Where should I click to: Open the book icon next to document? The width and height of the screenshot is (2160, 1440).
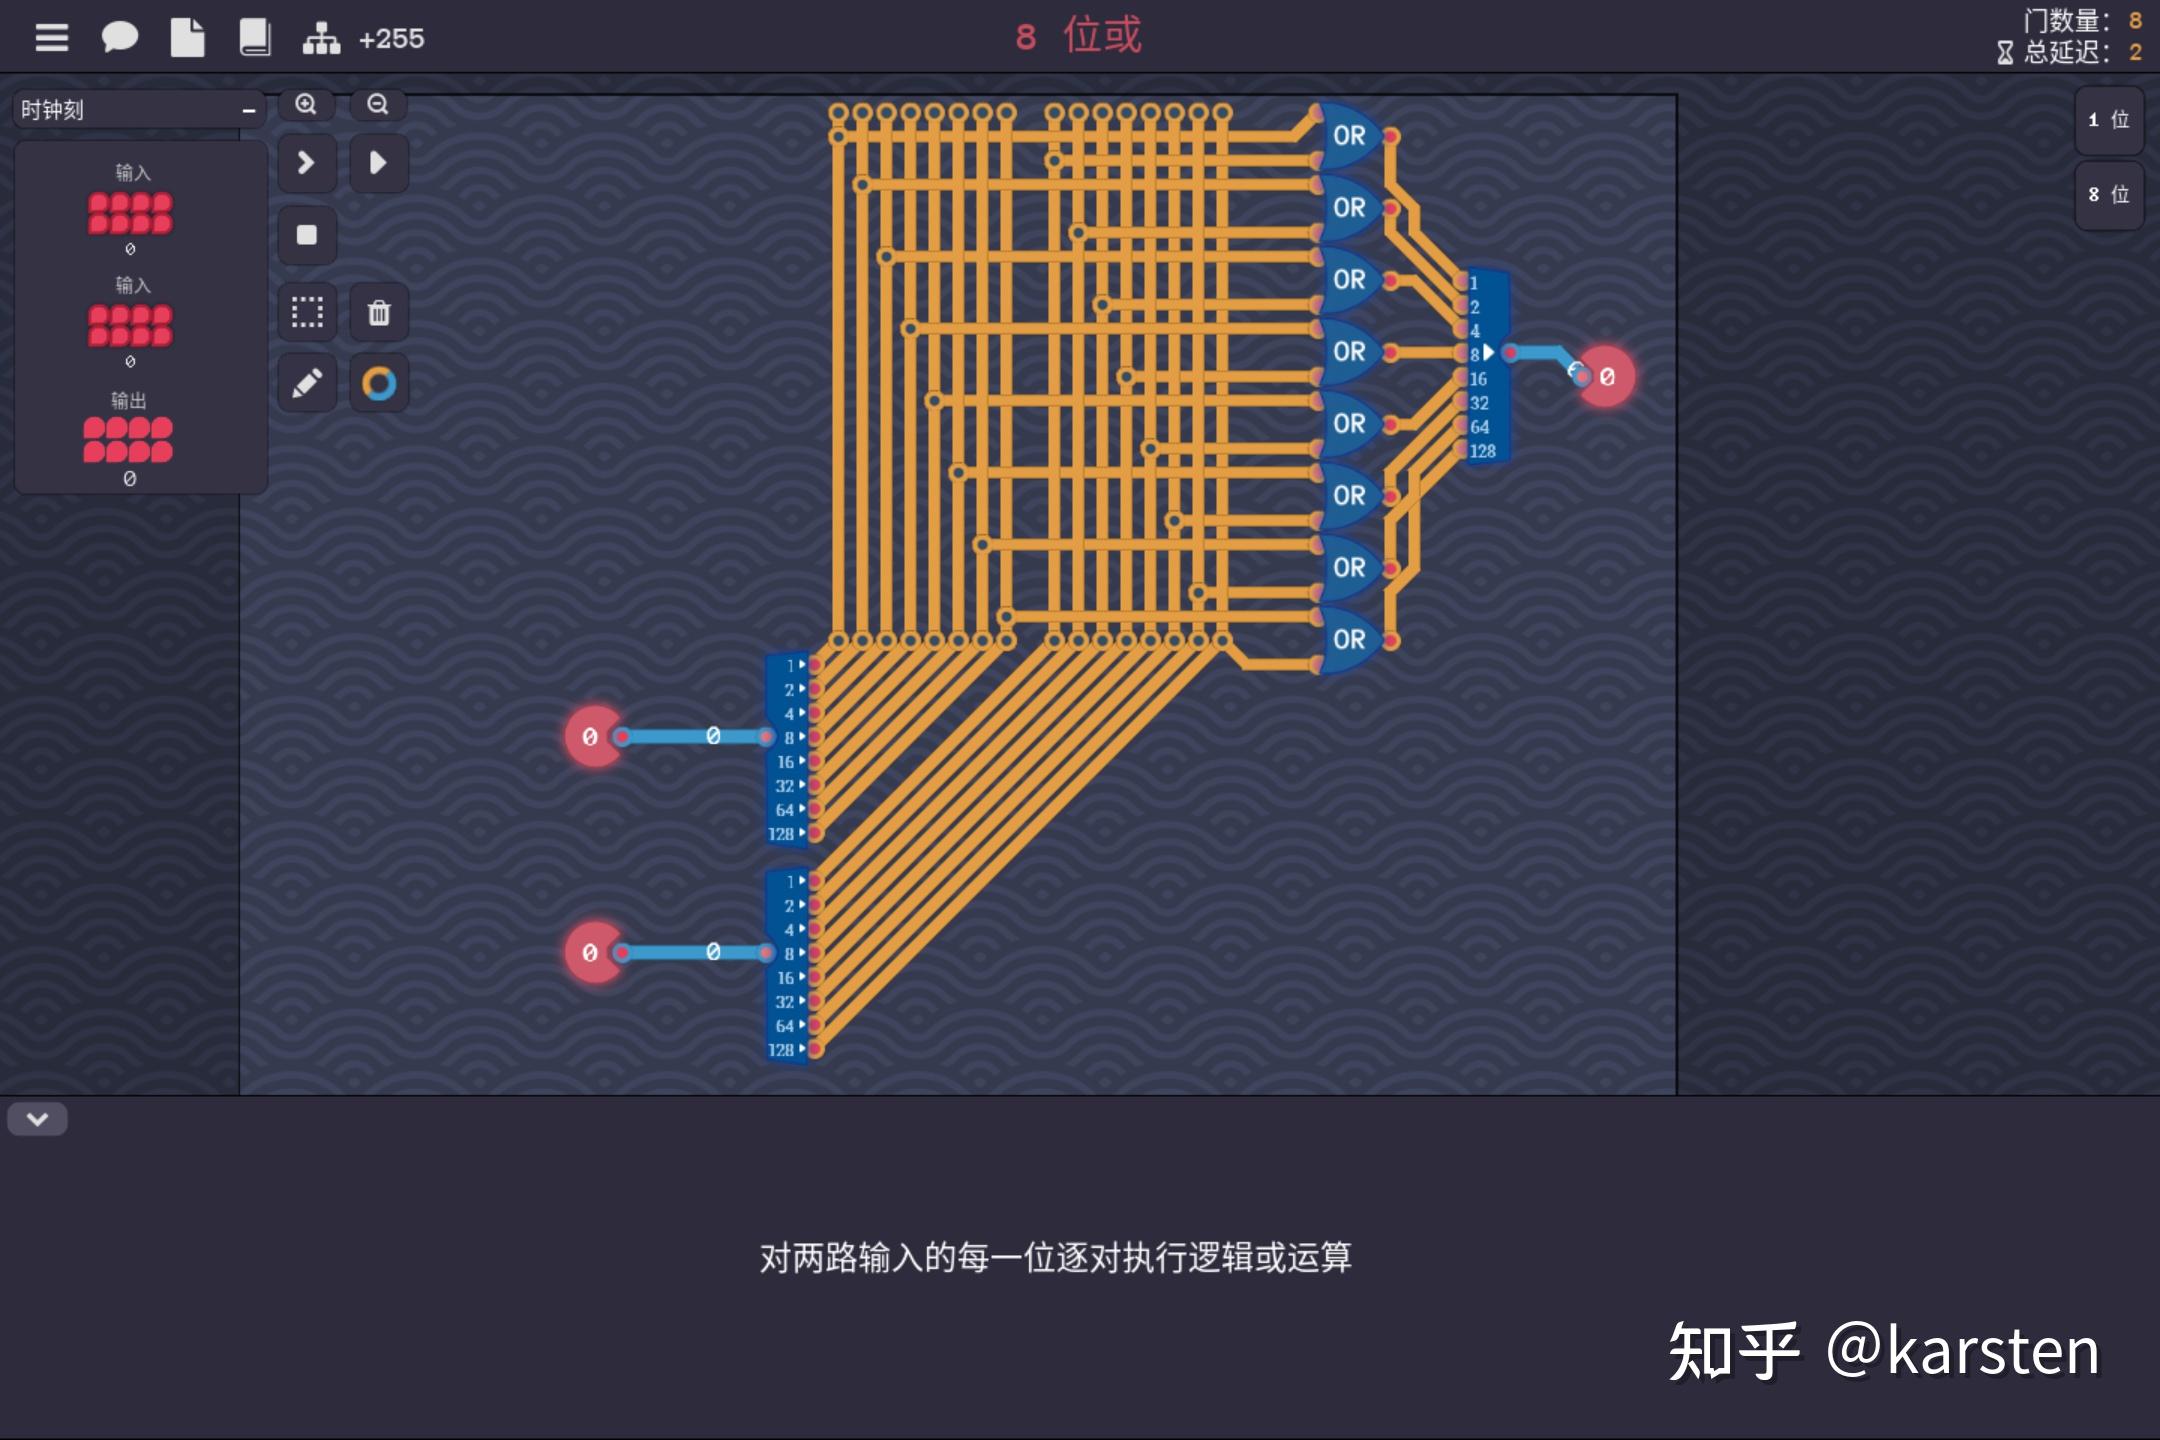pos(255,37)
